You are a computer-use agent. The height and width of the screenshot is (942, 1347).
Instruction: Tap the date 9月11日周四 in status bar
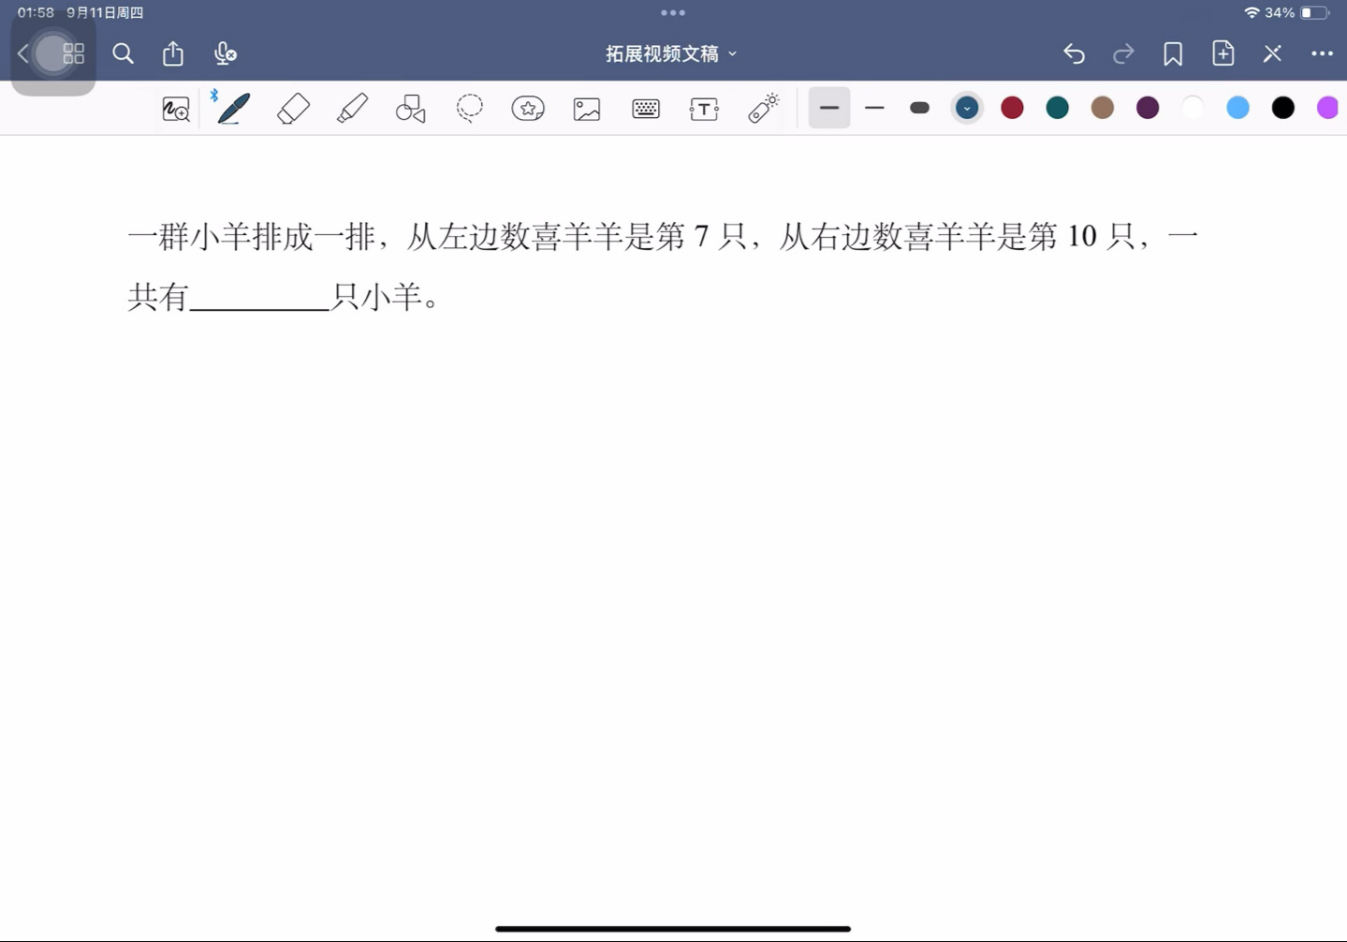pos(105,13)
